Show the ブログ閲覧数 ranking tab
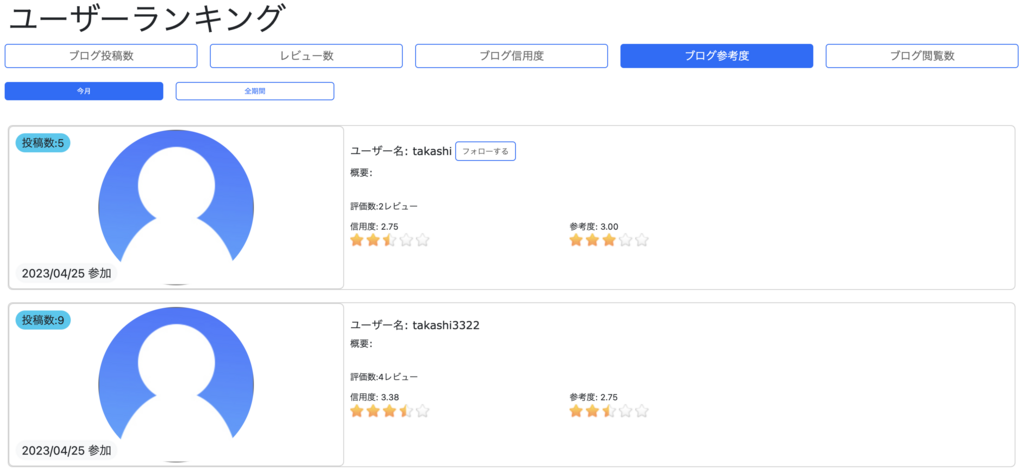1024x471 pixels. (x=921, y=56)
